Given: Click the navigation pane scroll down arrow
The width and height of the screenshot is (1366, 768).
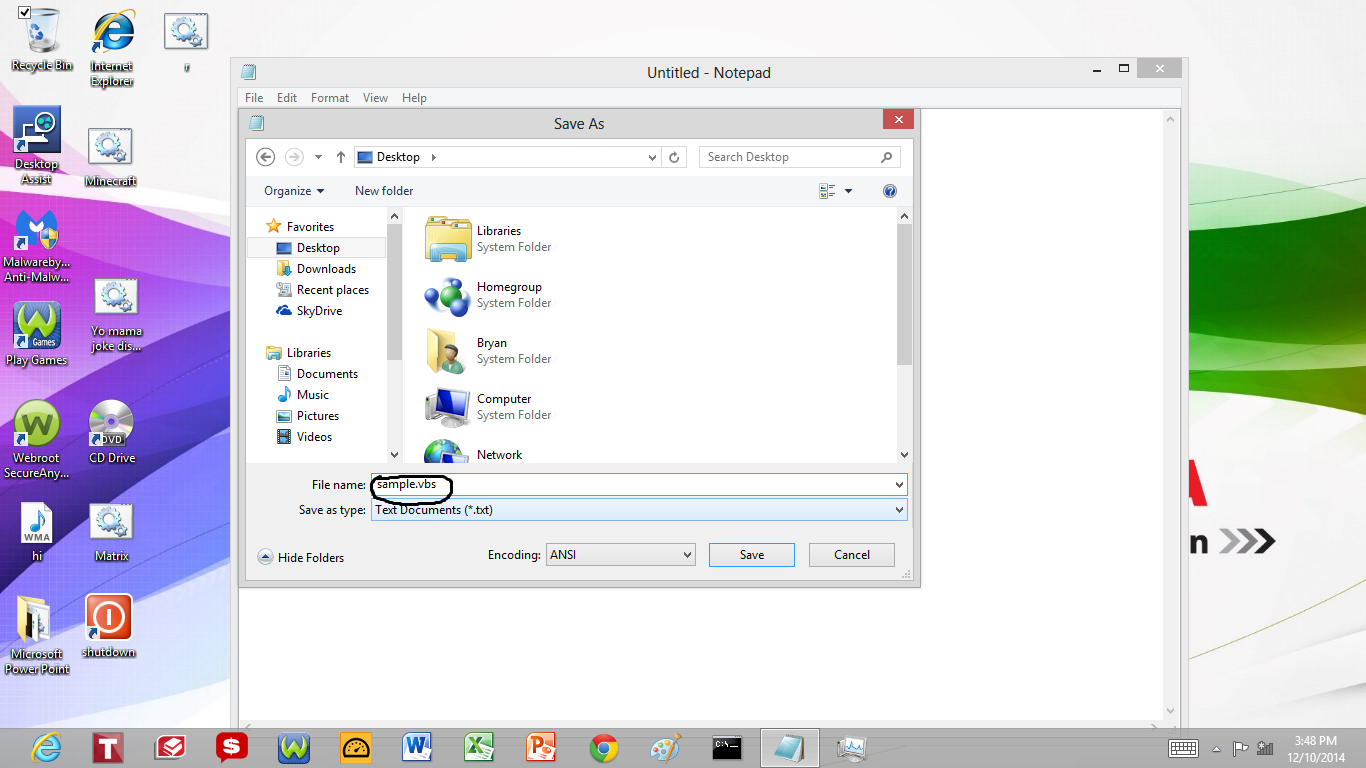Looking at the screenshot, I should point(394,454).
